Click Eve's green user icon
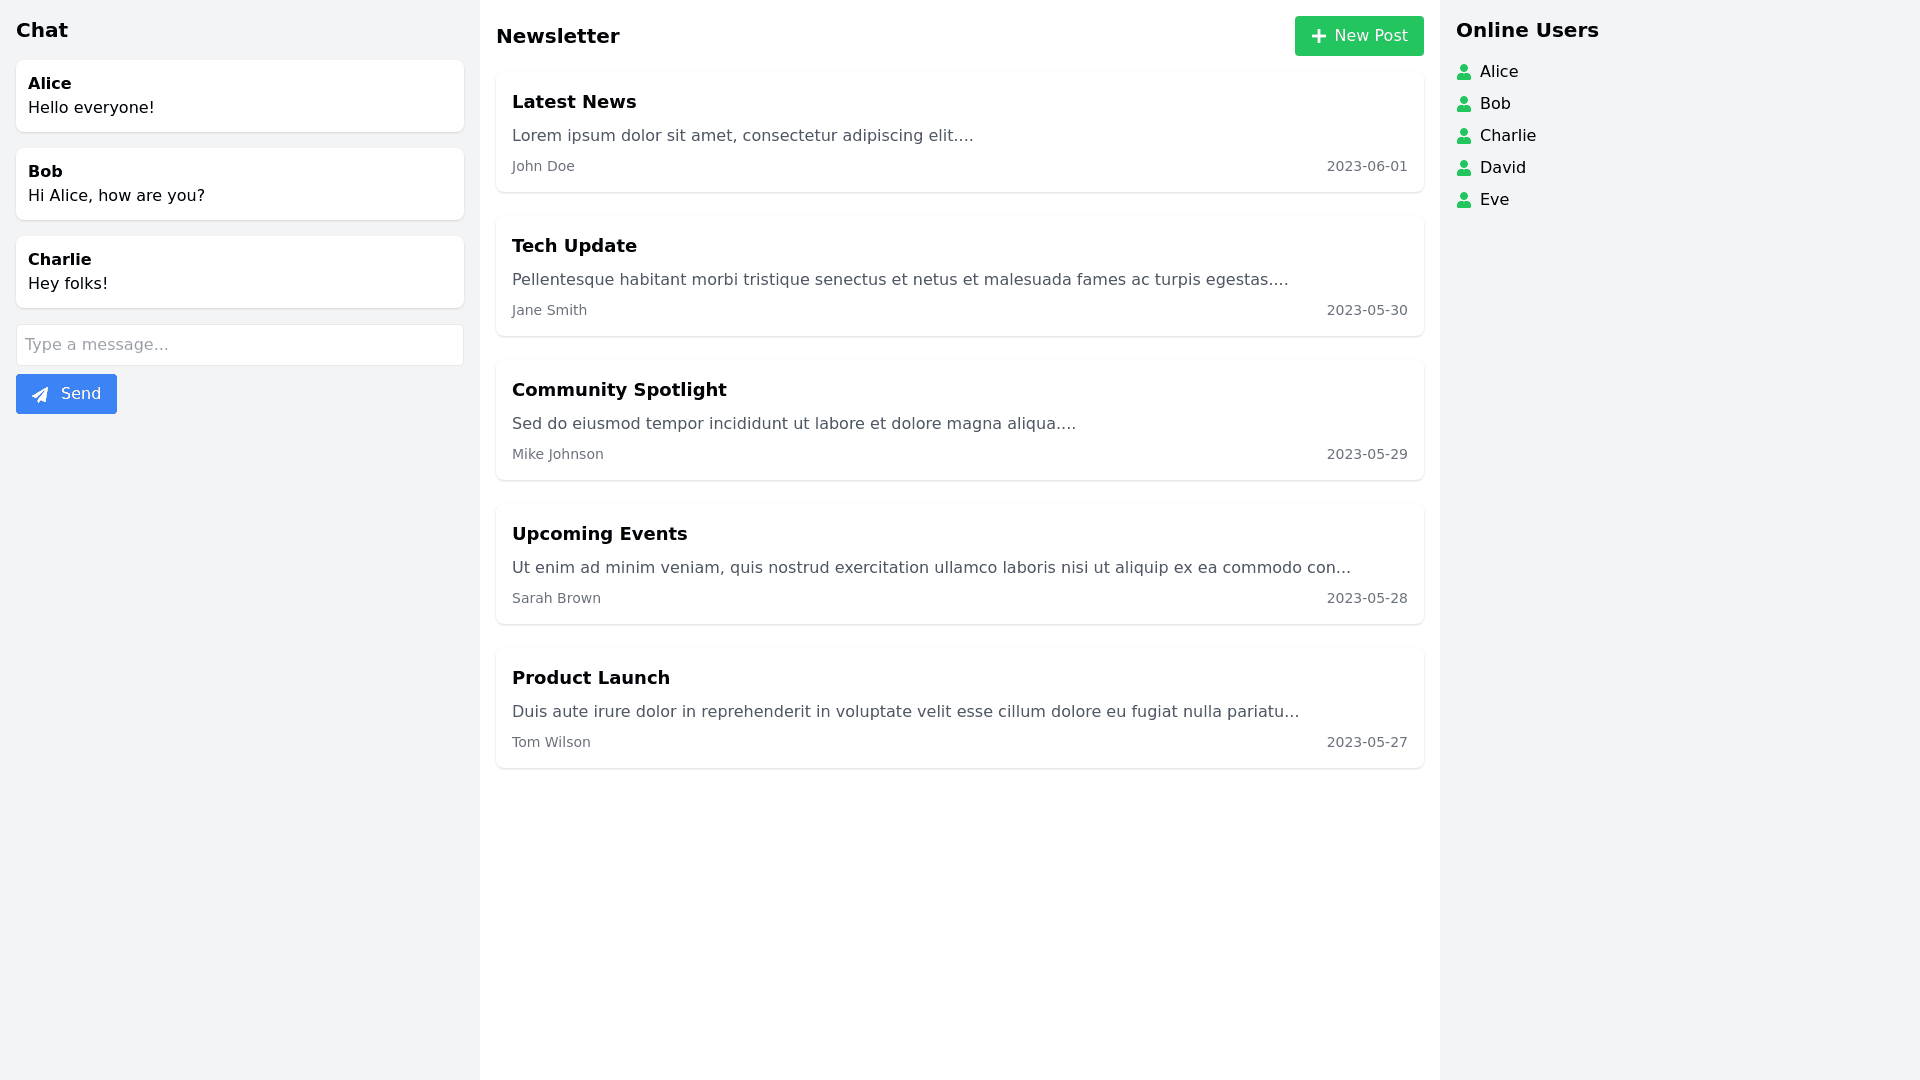The width and height of the screenshot is (1920, 1080). tap(1464, 200)
